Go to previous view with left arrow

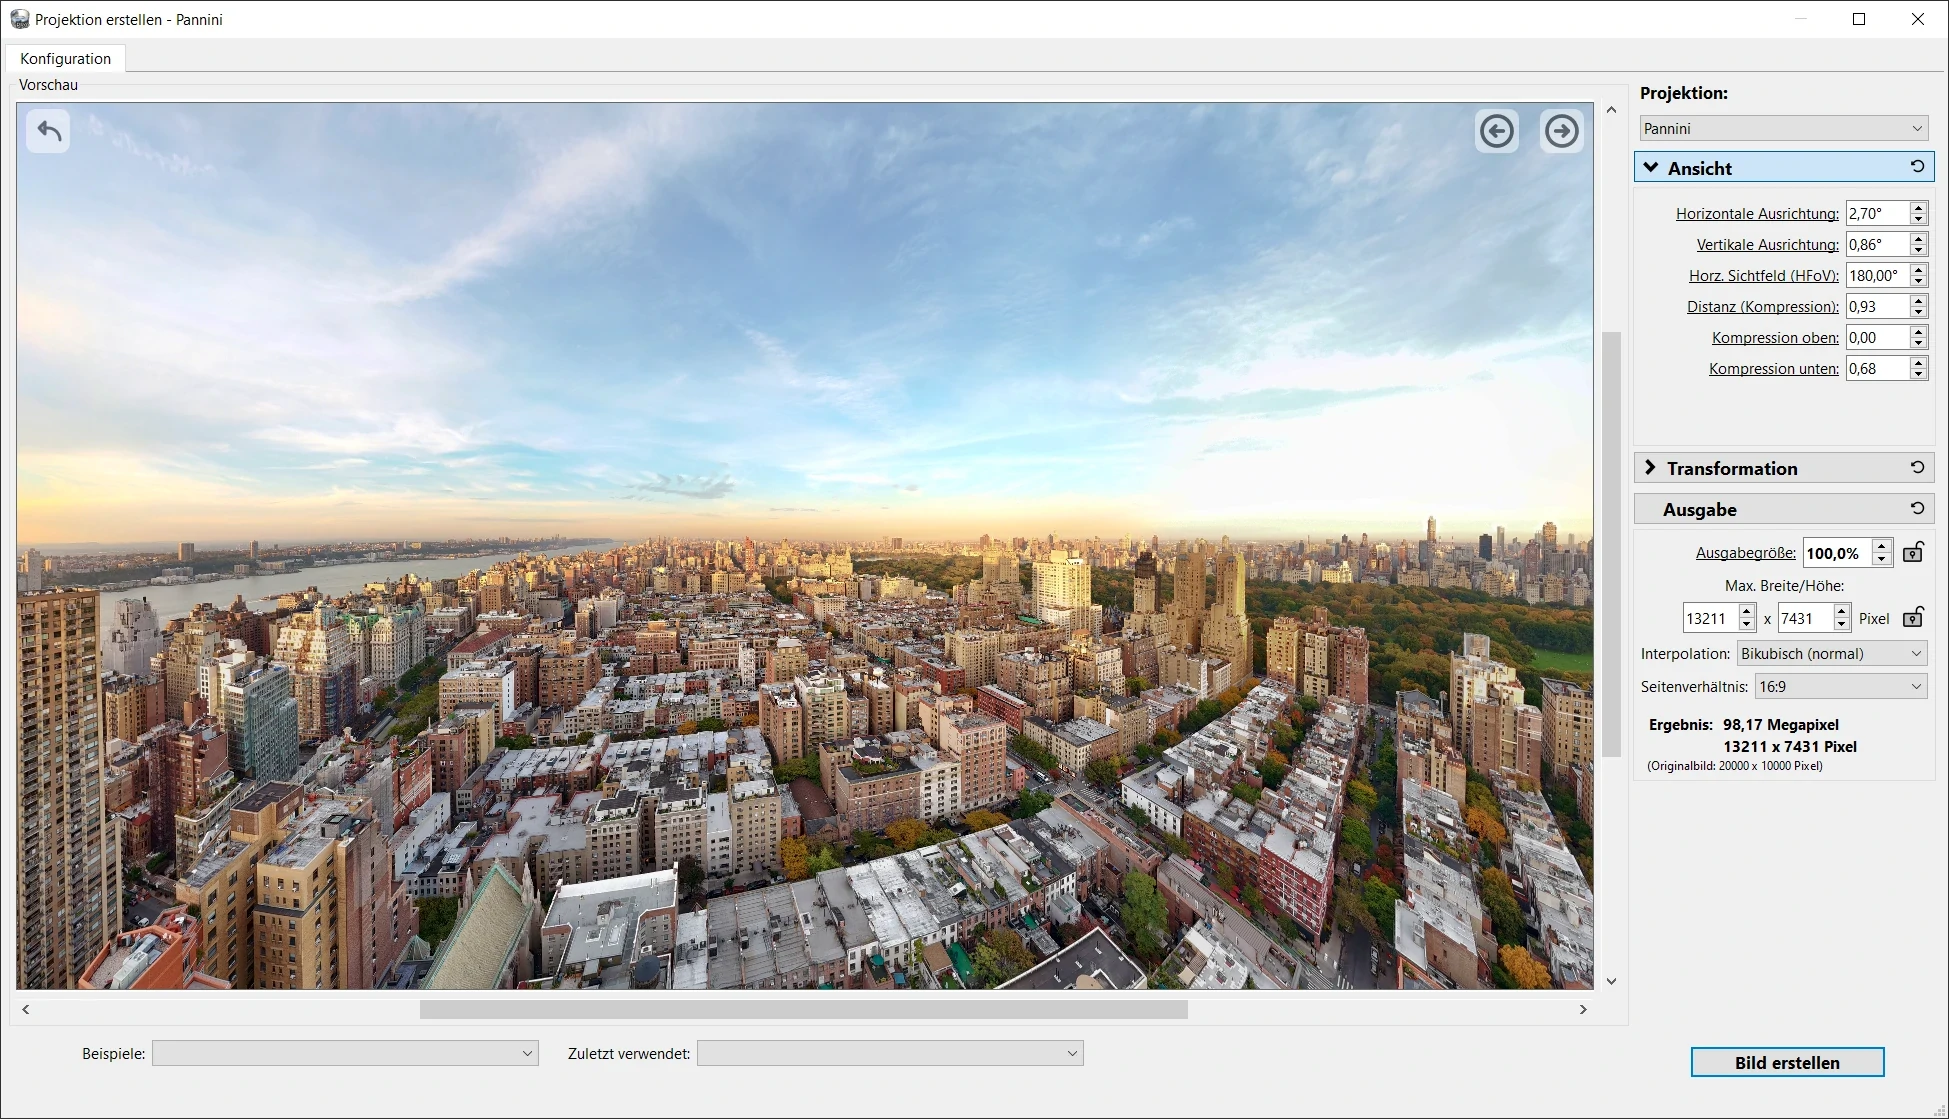point(1497,131)
